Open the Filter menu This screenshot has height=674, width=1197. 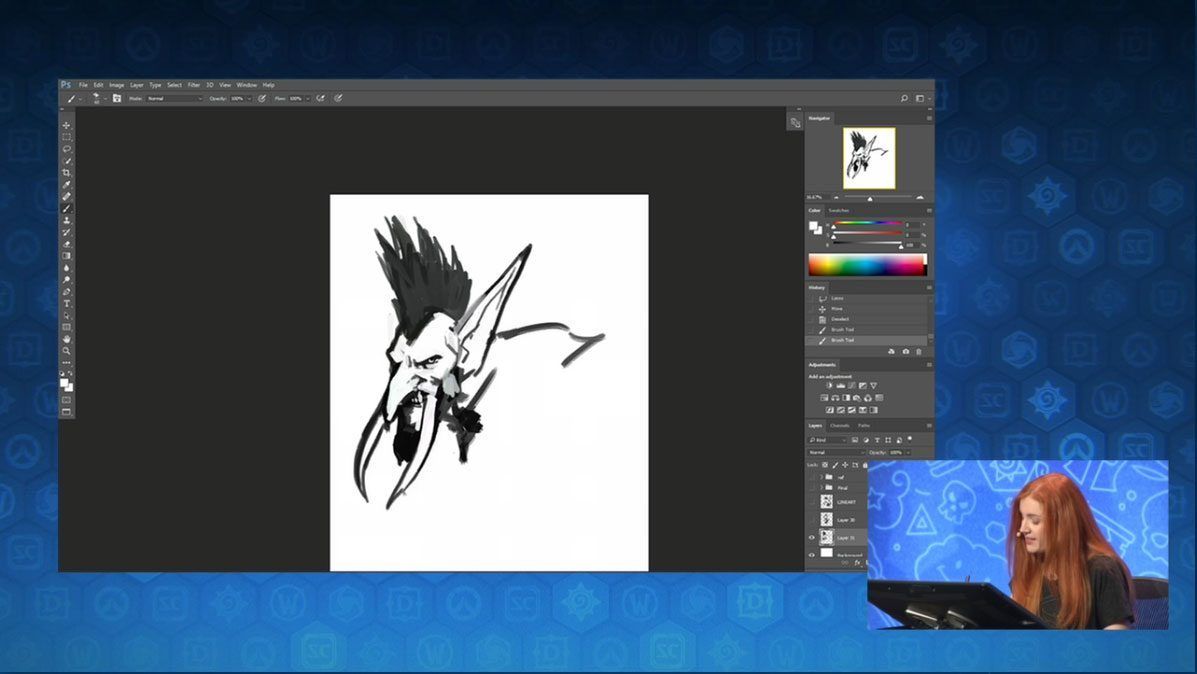[194, 85]
